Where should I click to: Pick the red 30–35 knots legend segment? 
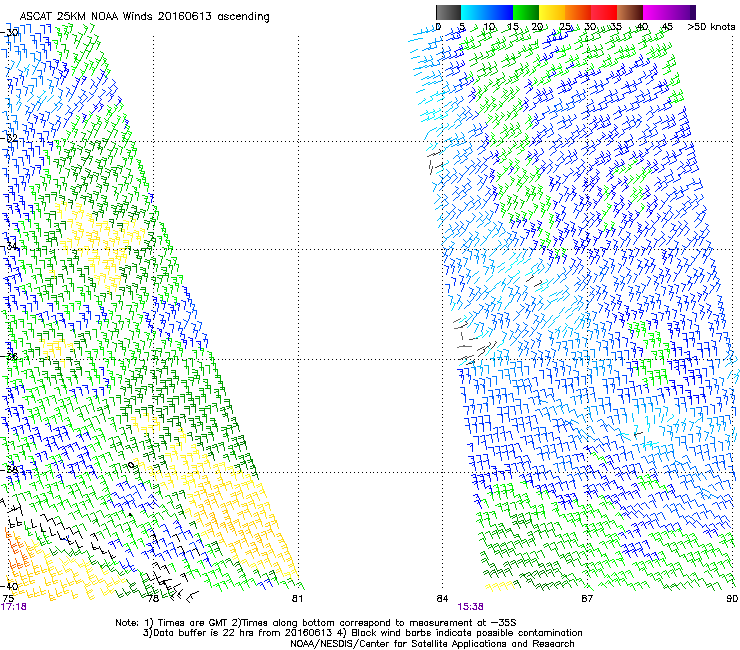coord(604,12)
